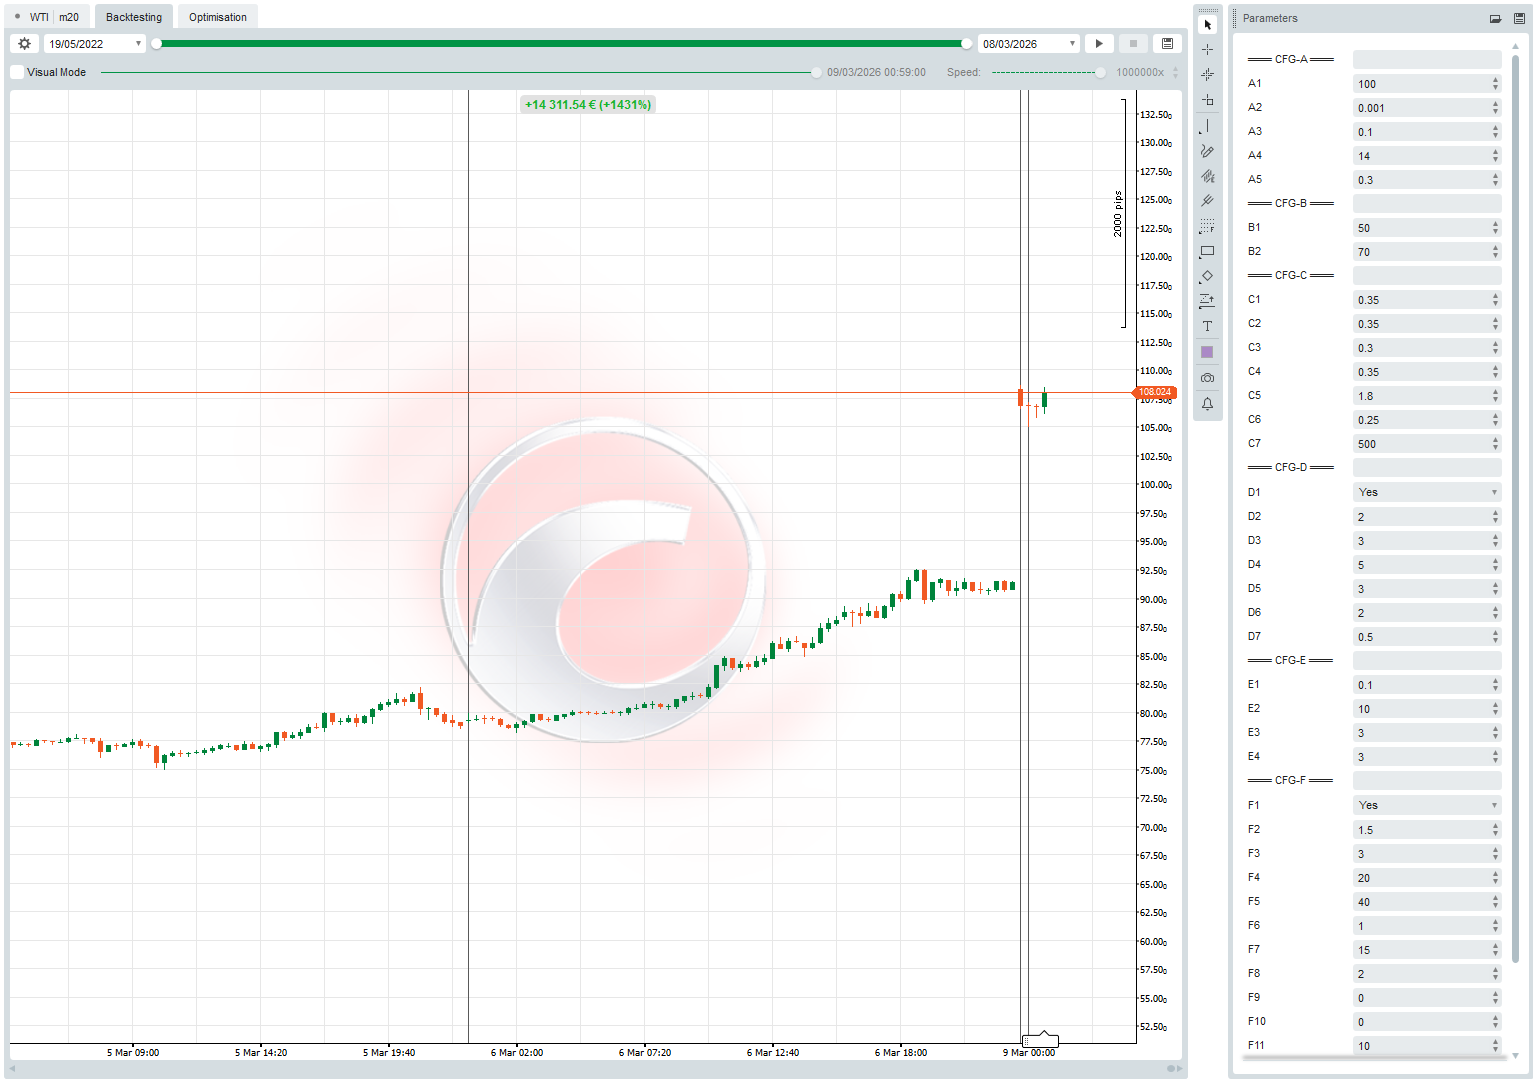Enable the Visual Mode checkbox
This screenshot has height=1080, width=1533.
tap(16, 71)
